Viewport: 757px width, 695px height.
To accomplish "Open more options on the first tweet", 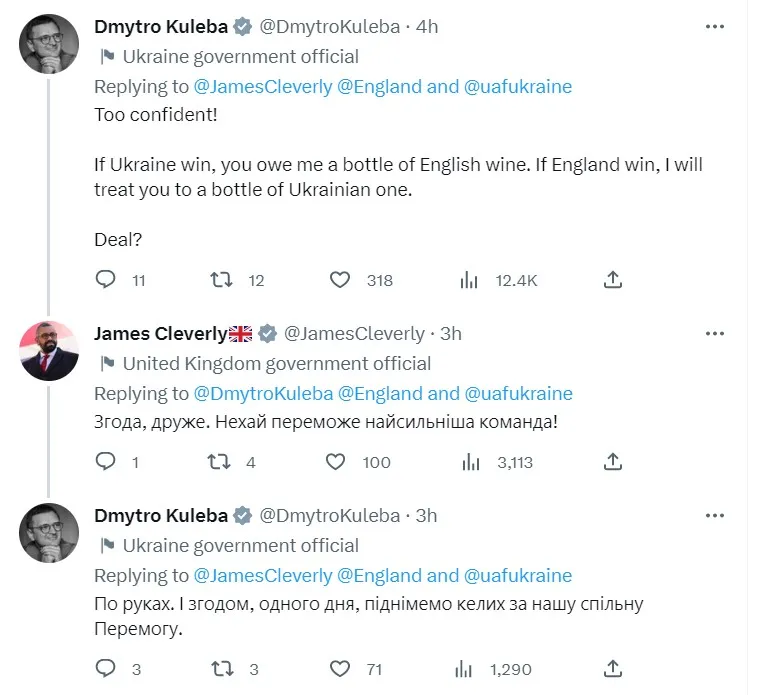I will [x=714, y=27].
